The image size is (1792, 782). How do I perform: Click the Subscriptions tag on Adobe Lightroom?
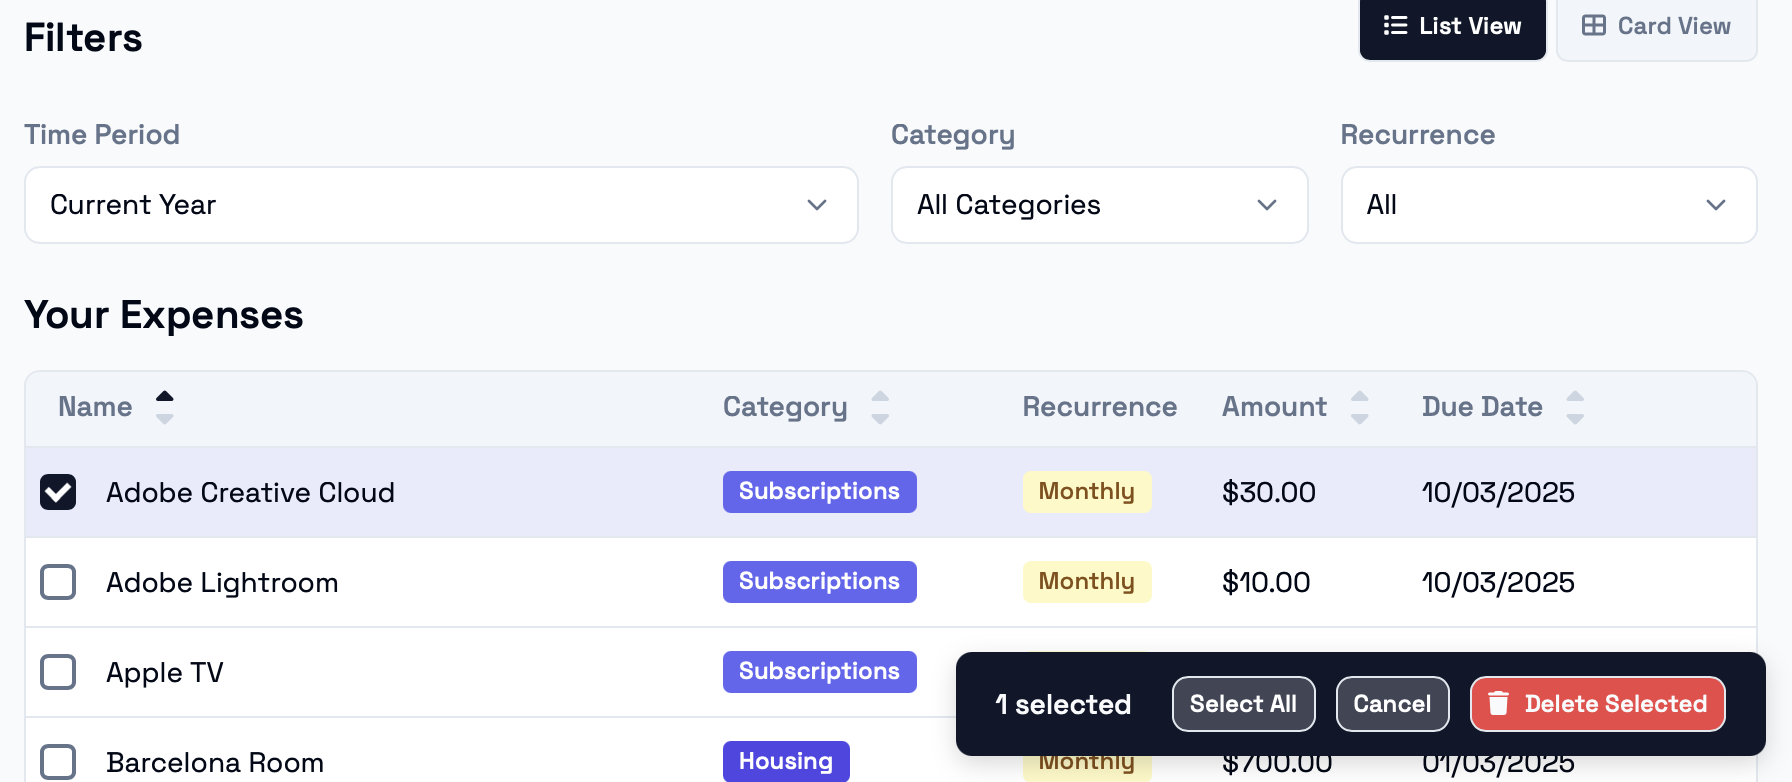click(x=819, y=582)
